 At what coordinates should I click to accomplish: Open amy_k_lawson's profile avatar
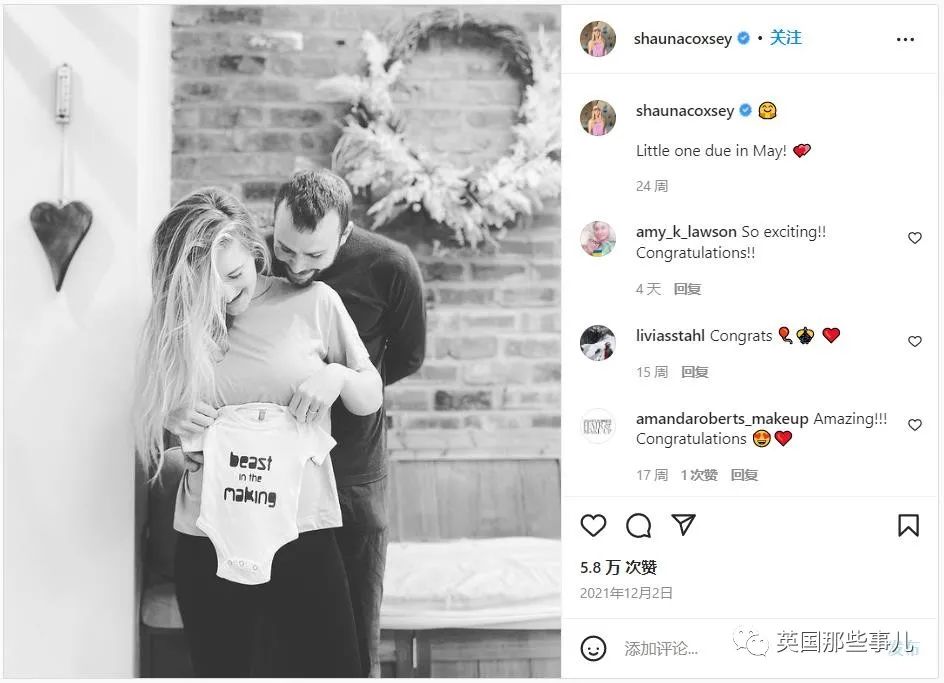pos(598,239)
